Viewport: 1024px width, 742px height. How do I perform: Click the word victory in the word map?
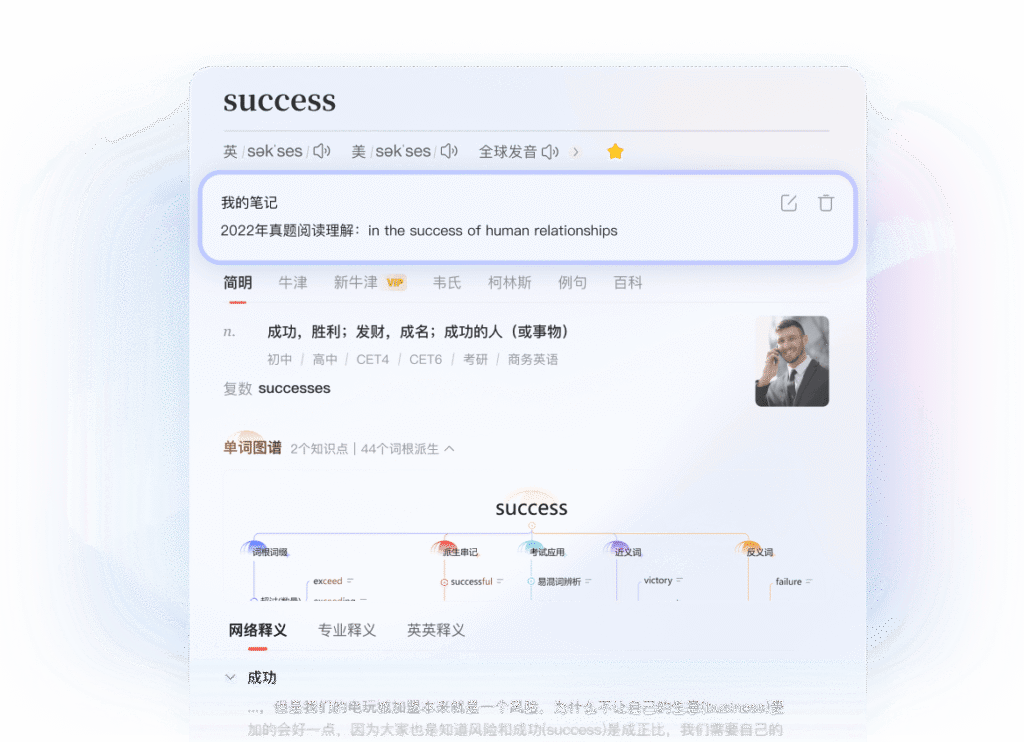click(658, 580)
